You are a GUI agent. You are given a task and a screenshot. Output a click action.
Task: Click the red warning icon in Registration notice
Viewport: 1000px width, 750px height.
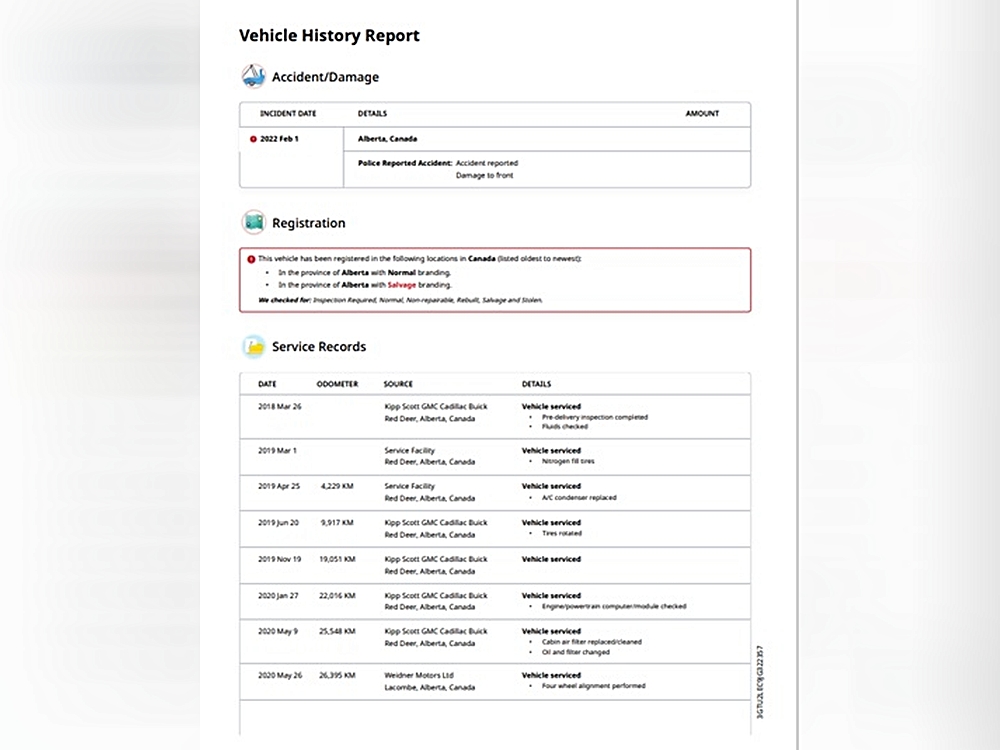pyautogui.click(x=251, y=258)
